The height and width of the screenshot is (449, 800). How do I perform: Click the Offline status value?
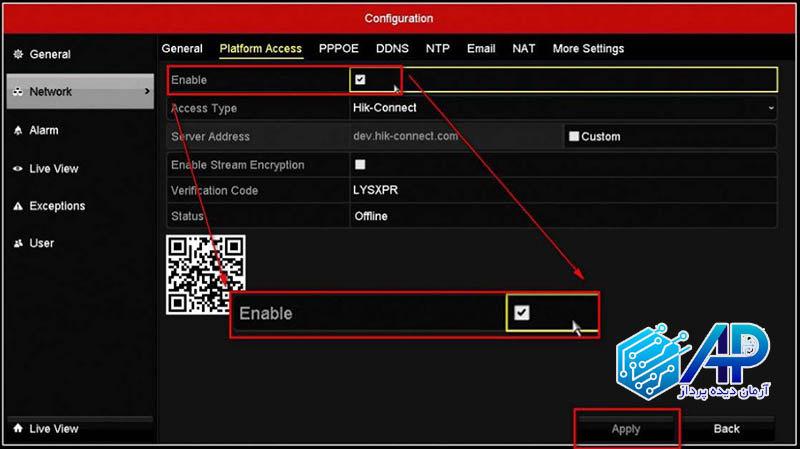pos(371,216)
